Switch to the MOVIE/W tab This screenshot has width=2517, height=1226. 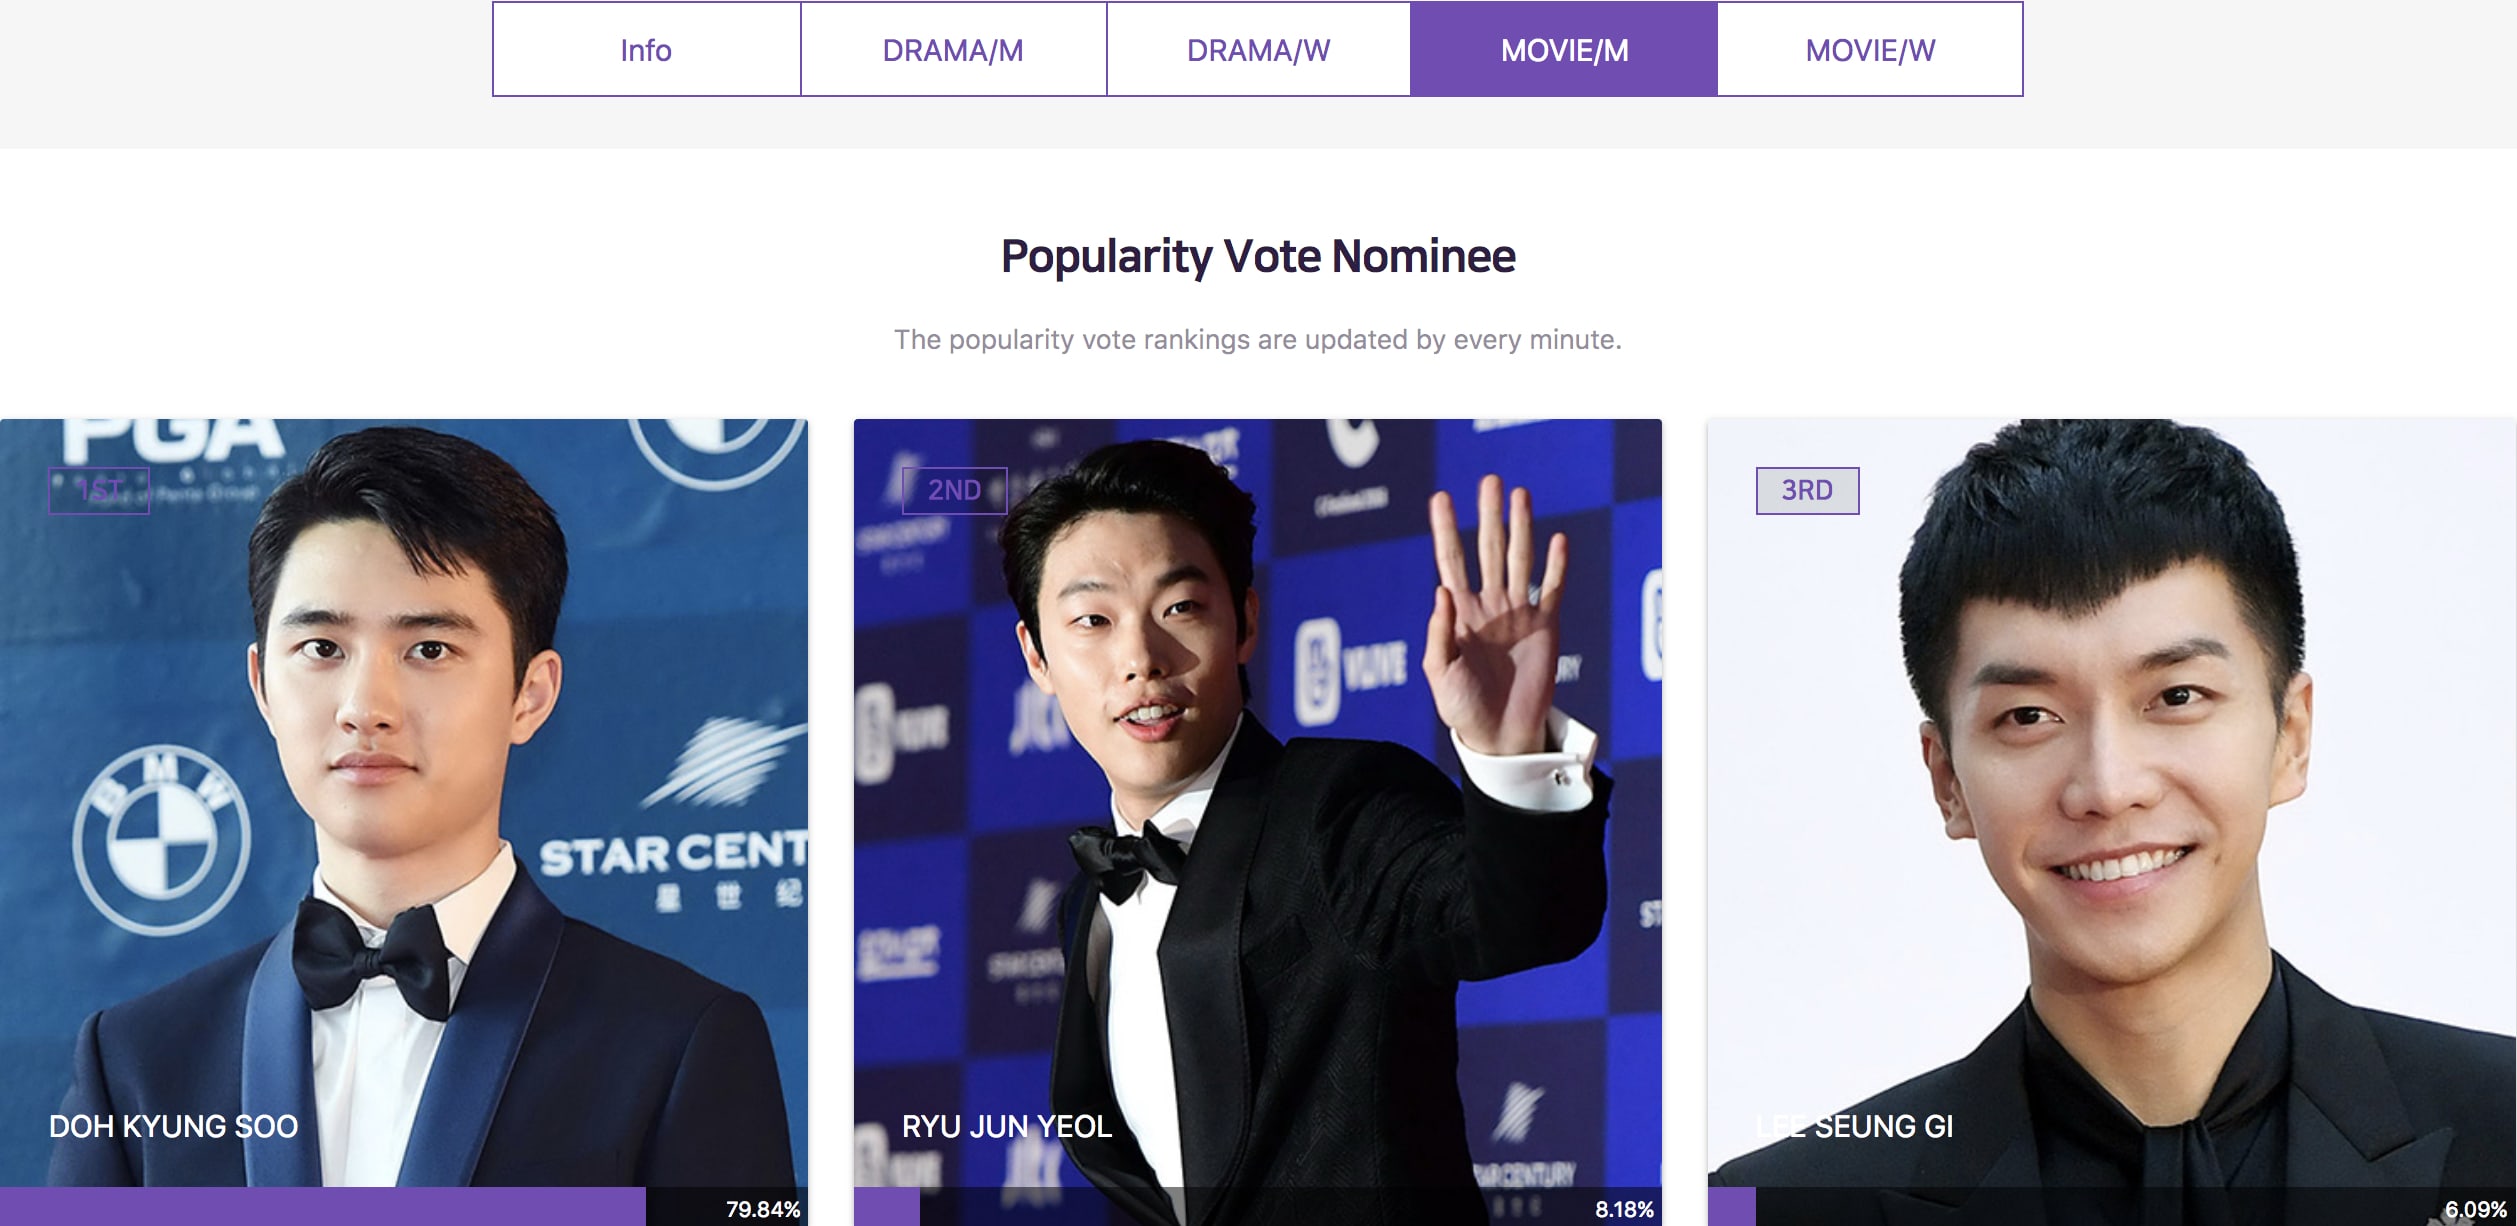point(1870,49)
